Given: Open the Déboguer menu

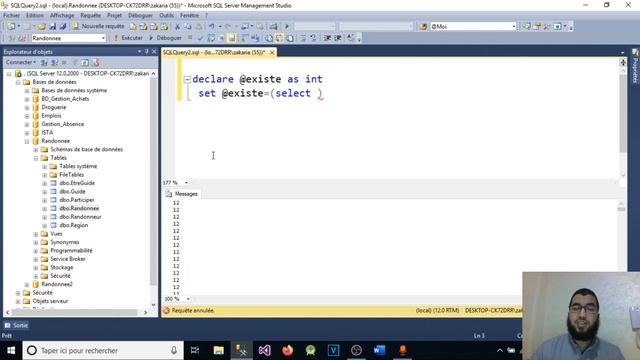Looking at the screenshot, I should (140, 16).
